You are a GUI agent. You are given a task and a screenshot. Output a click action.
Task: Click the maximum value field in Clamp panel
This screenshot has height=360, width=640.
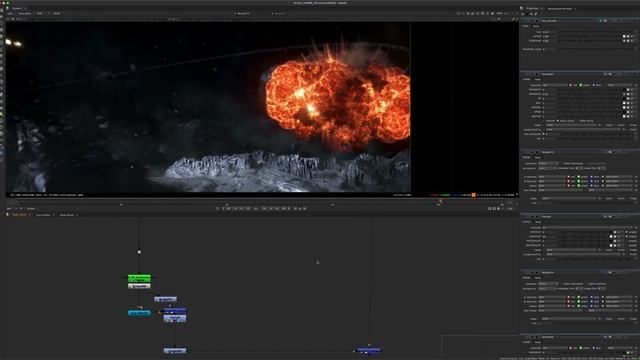point(549,236)
